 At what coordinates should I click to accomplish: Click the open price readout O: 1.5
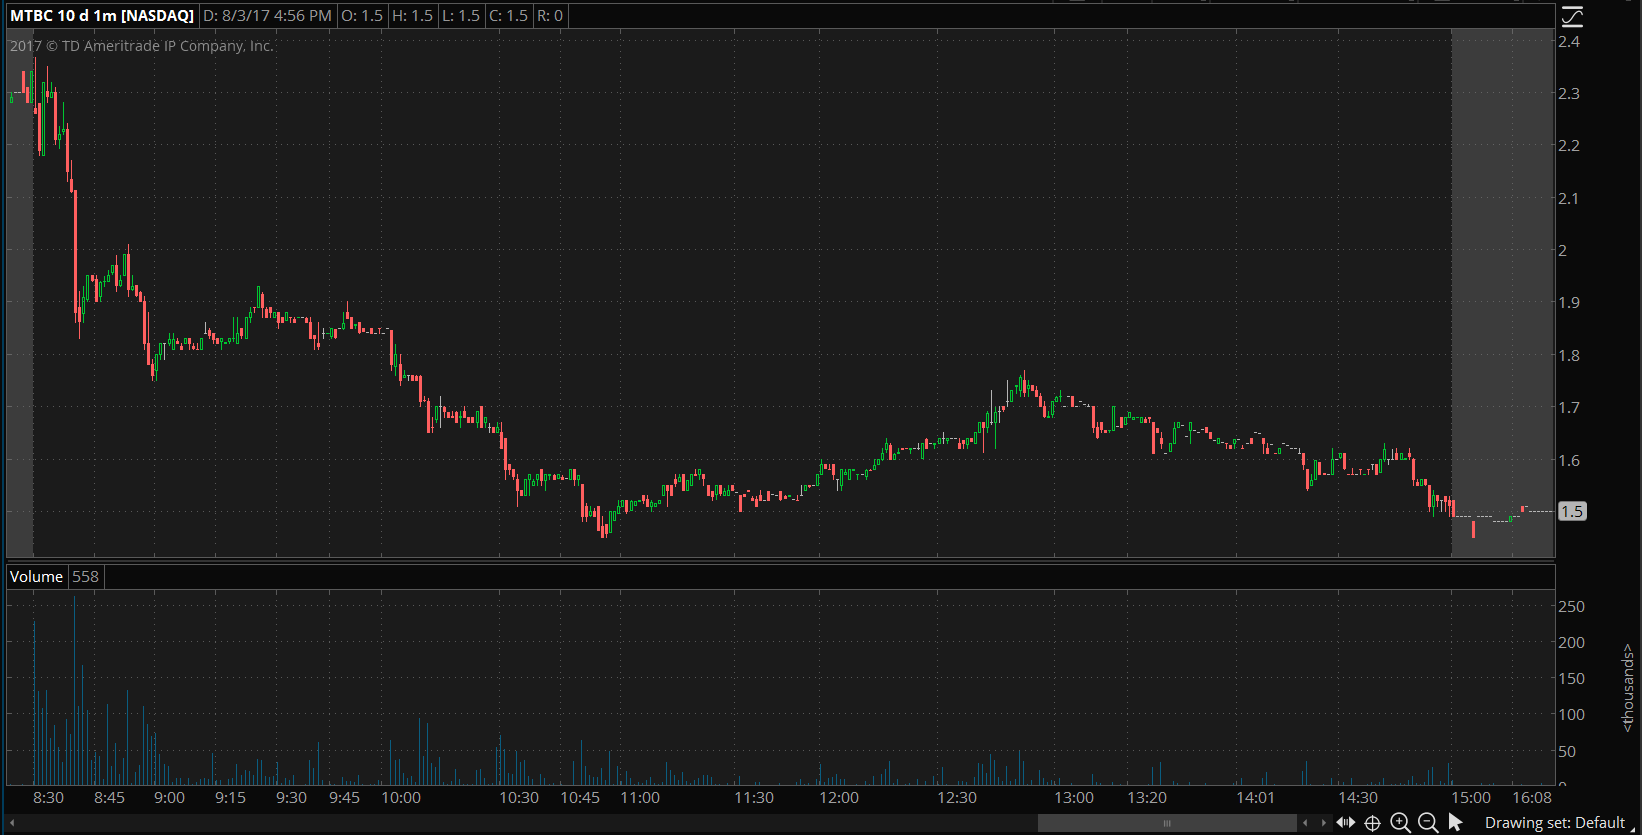coord(362,16)
